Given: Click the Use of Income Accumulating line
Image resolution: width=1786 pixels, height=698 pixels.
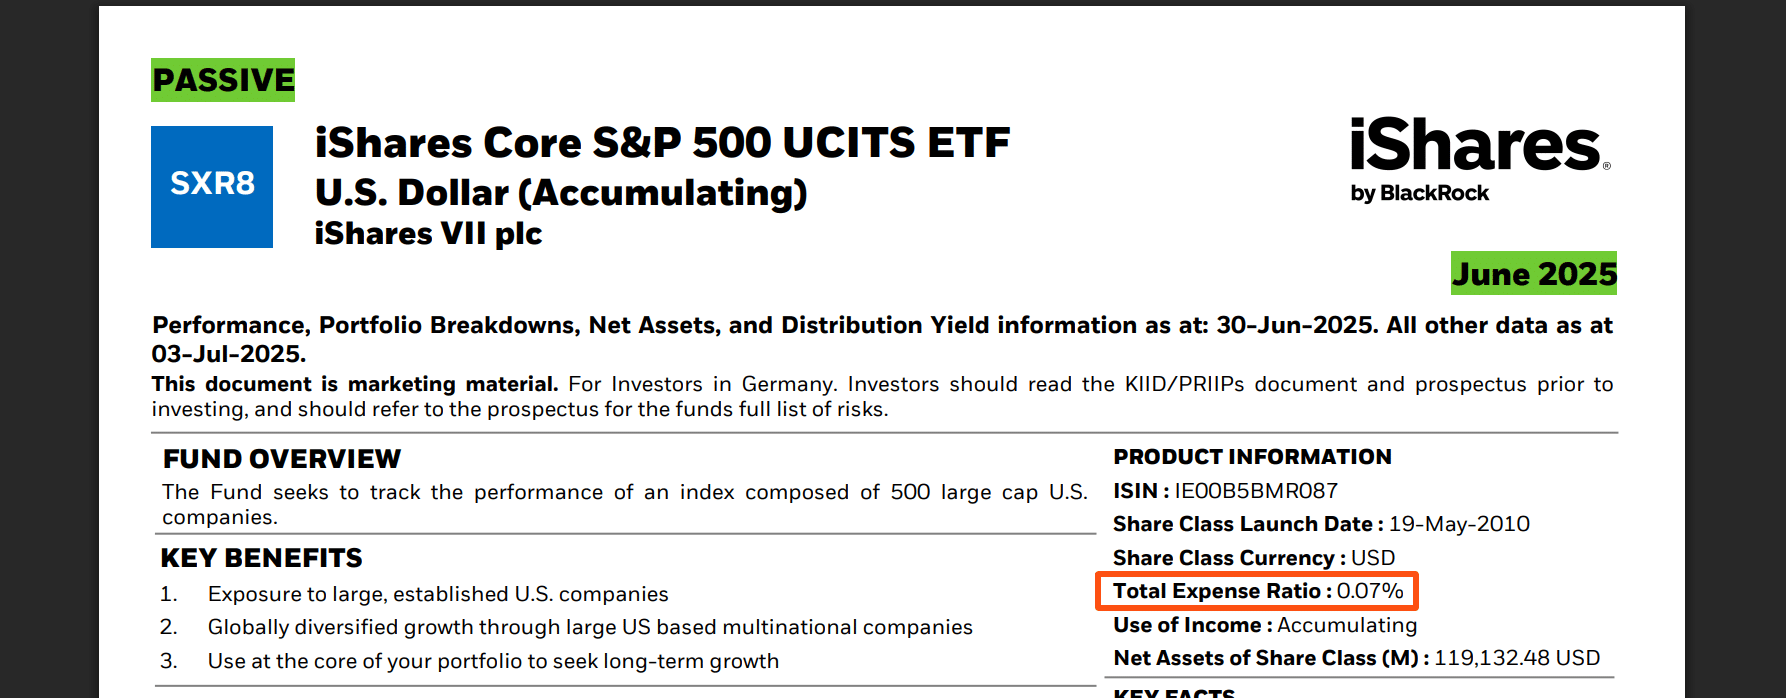Looking at the screenshot, I should (1265, 625).
